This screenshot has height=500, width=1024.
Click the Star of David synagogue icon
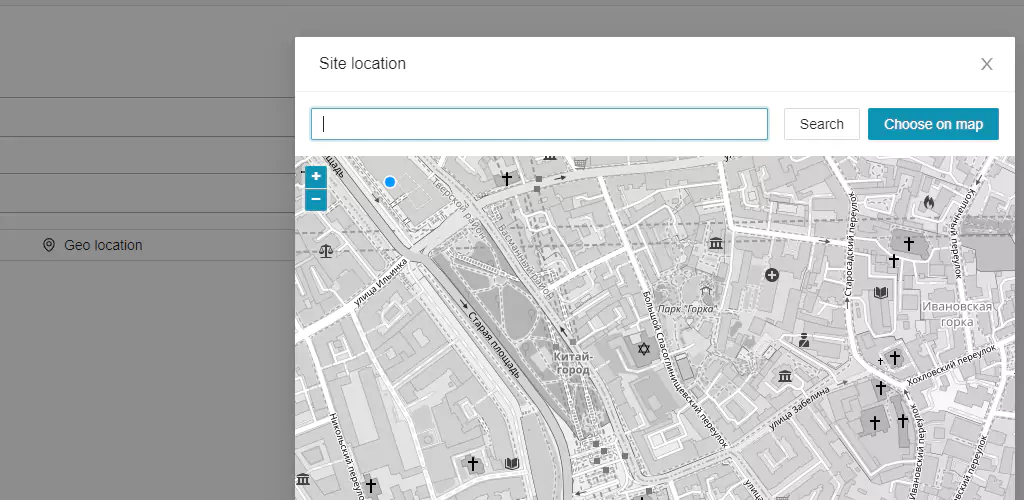tap(644, 348)
